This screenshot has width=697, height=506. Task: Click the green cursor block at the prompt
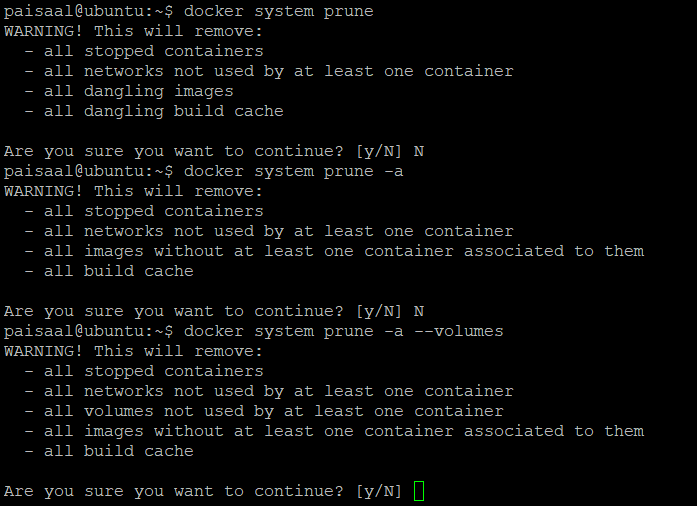[x=419, y=491]
